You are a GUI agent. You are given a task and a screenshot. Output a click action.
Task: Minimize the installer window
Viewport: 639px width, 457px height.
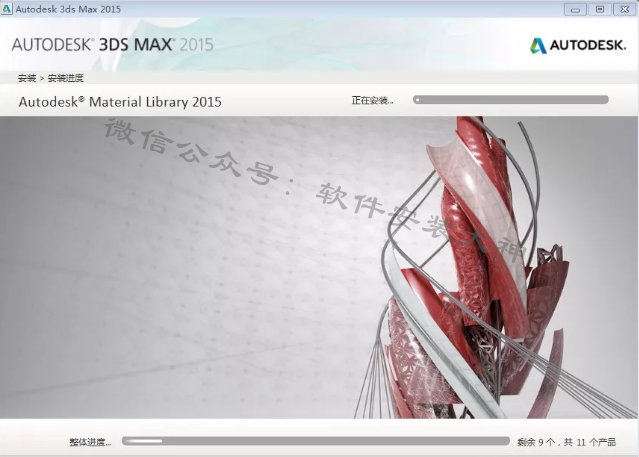(x=575, y=9)
